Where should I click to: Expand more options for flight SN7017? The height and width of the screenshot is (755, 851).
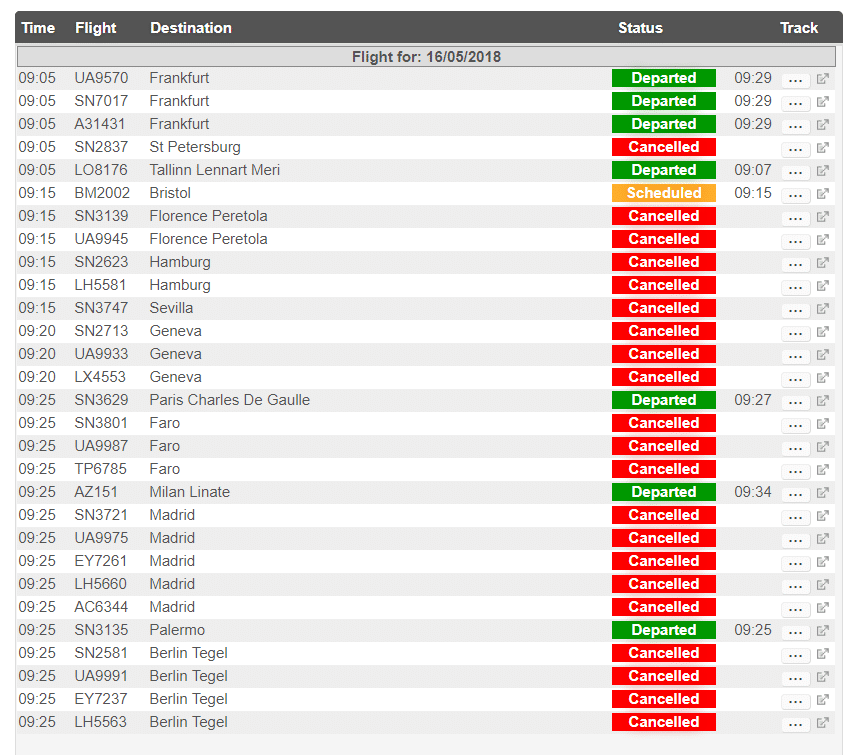(796, 103)
